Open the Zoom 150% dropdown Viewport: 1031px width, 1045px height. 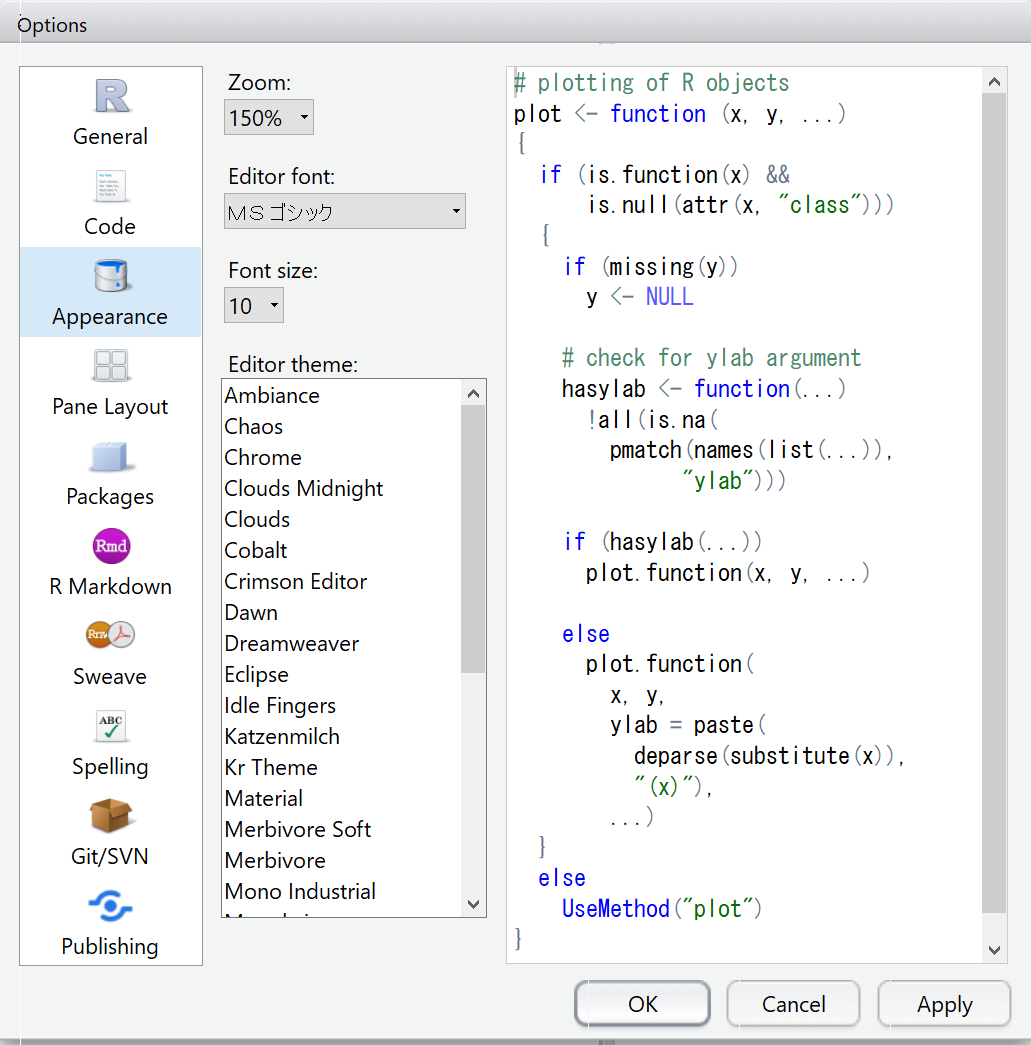pos(269,117)
